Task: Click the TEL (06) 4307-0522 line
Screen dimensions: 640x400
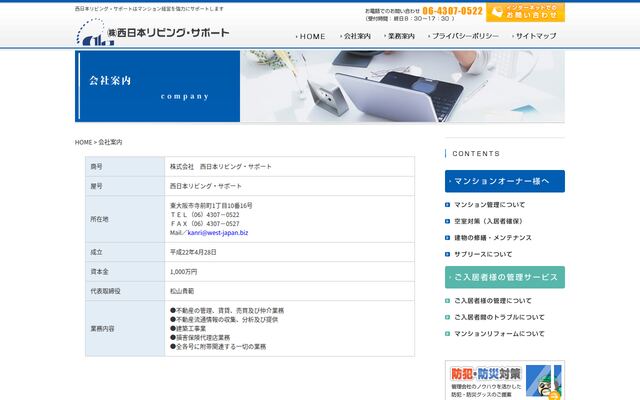Action: [205, 215]
